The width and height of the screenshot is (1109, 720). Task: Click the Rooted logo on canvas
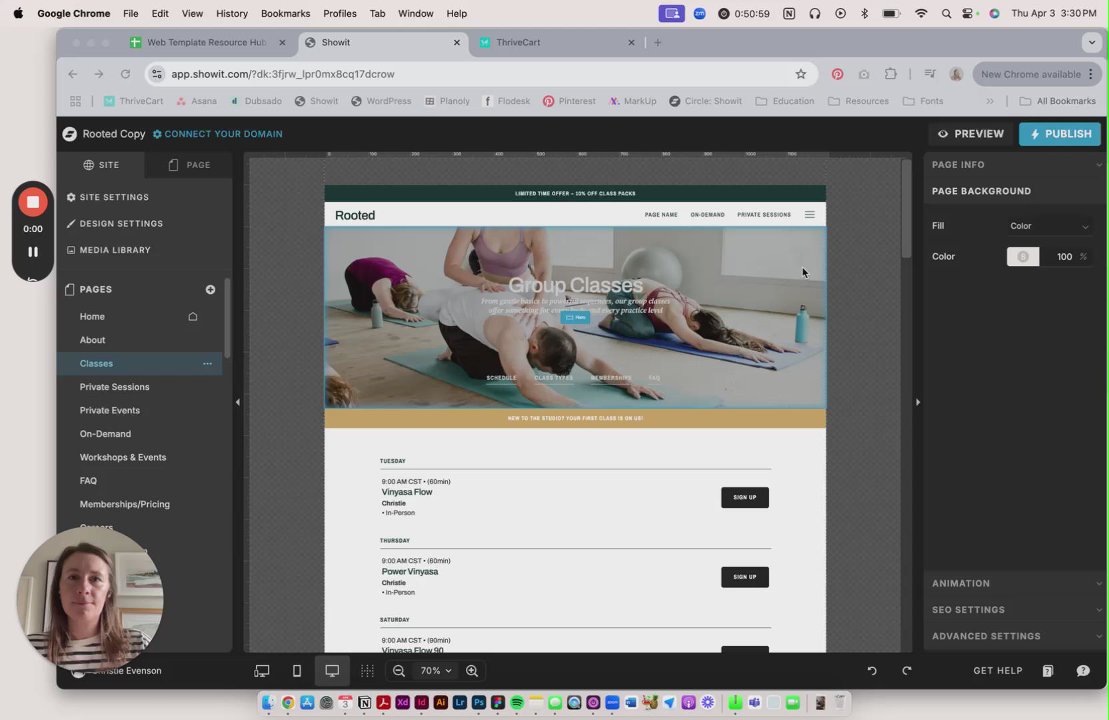[355, 215]
